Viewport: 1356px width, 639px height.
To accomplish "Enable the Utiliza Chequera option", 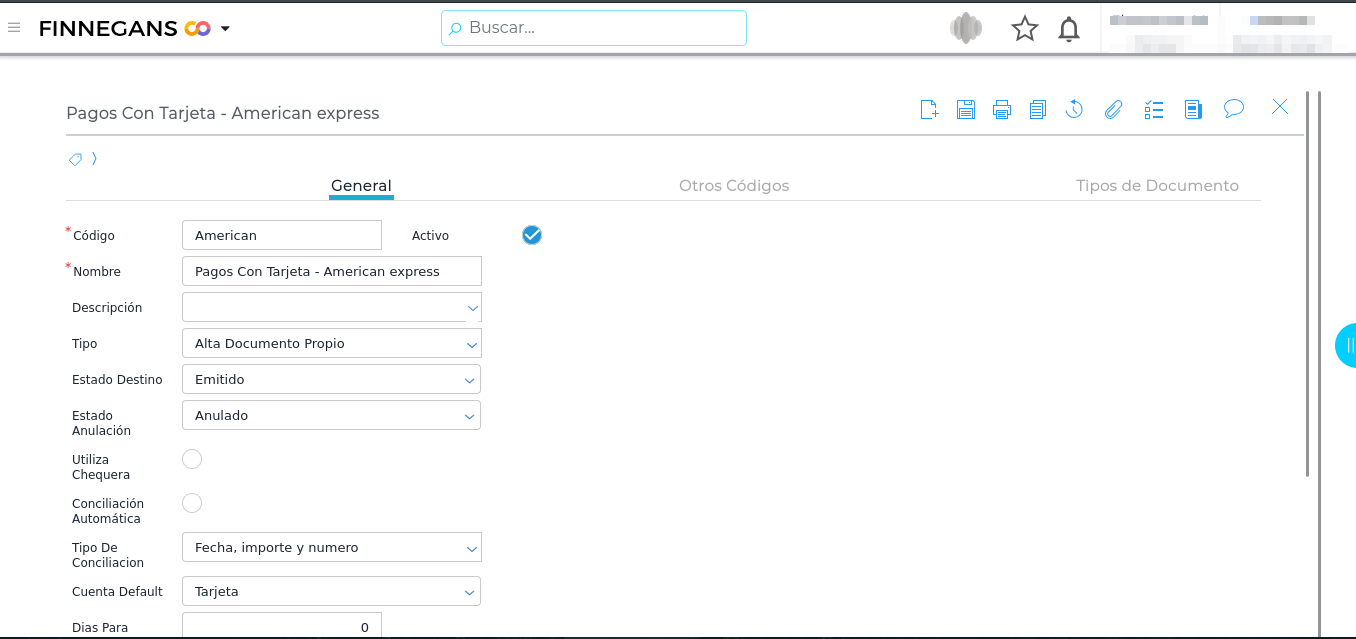I will point(192,459).
